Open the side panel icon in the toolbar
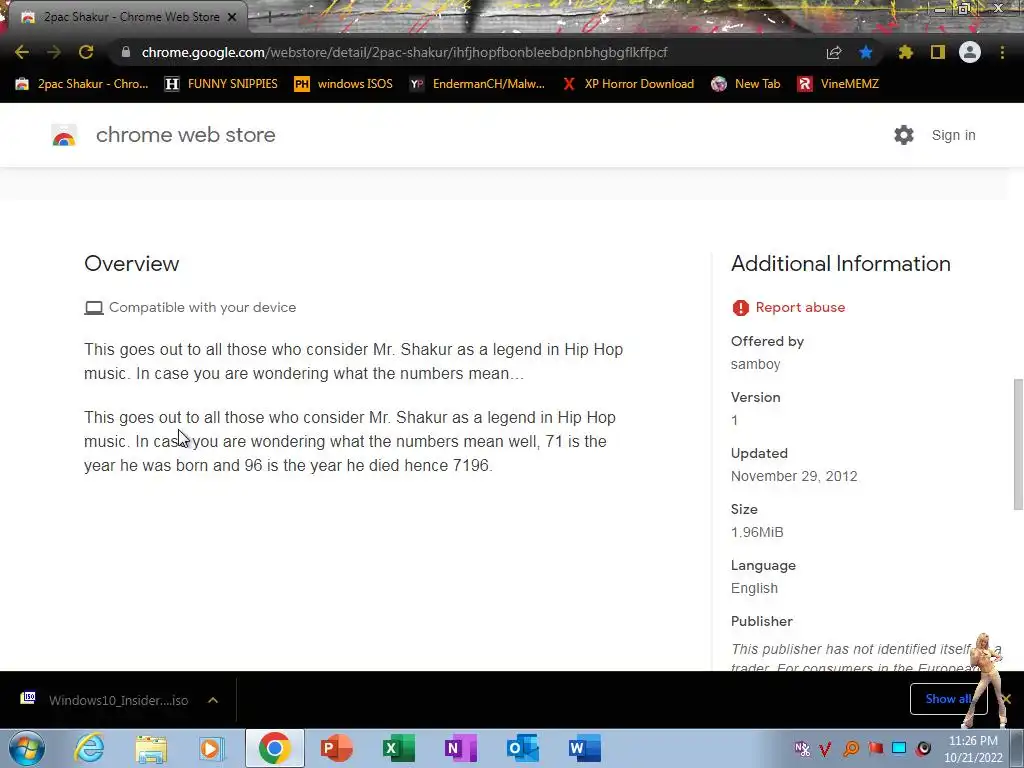This screenshot has width=1024, height=768. pos(938,52)
